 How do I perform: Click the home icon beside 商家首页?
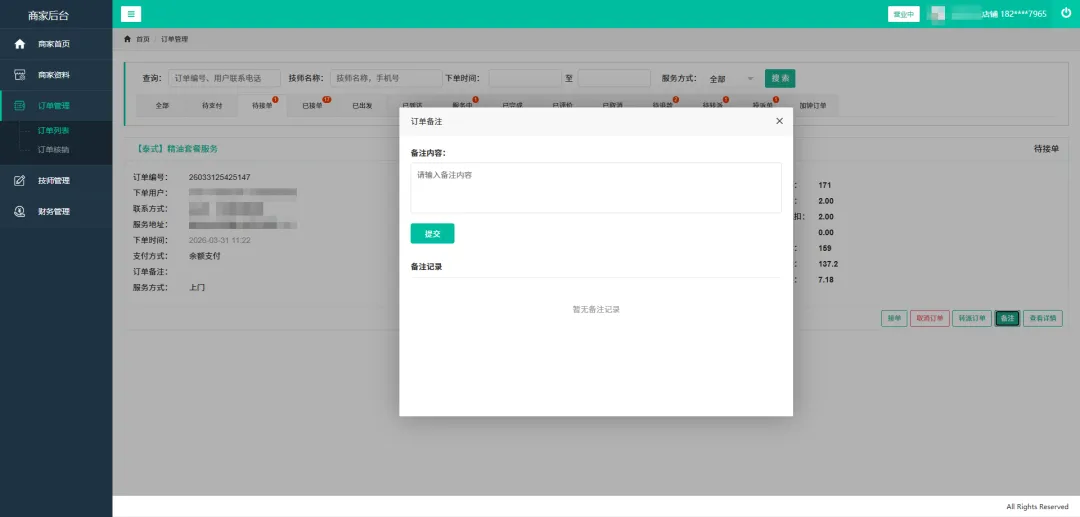[19, 44]
